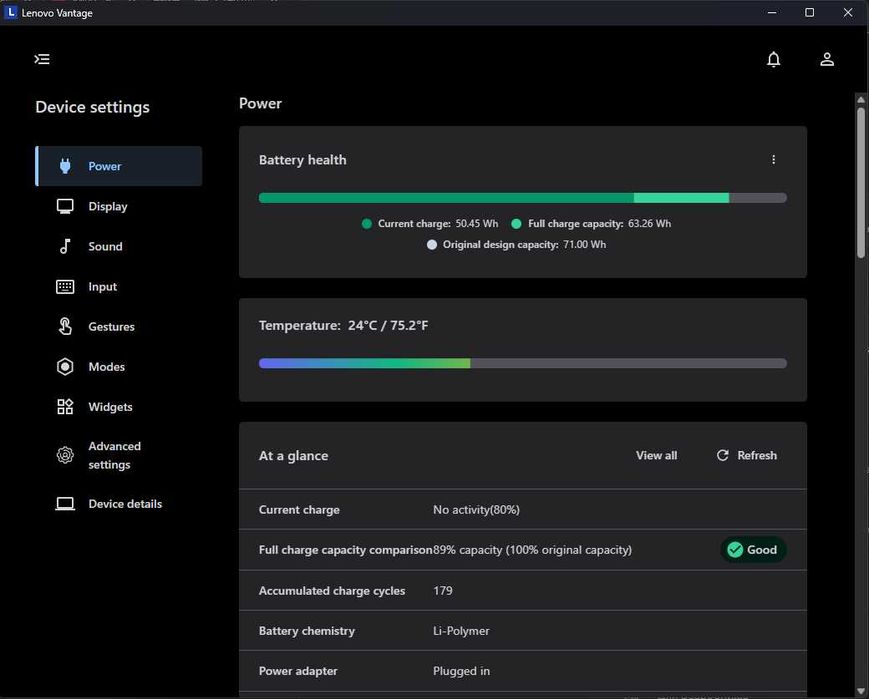Click the green checkmark in Good badge
Viewport: 869px width, 699px height.
[x=735, y=550]
